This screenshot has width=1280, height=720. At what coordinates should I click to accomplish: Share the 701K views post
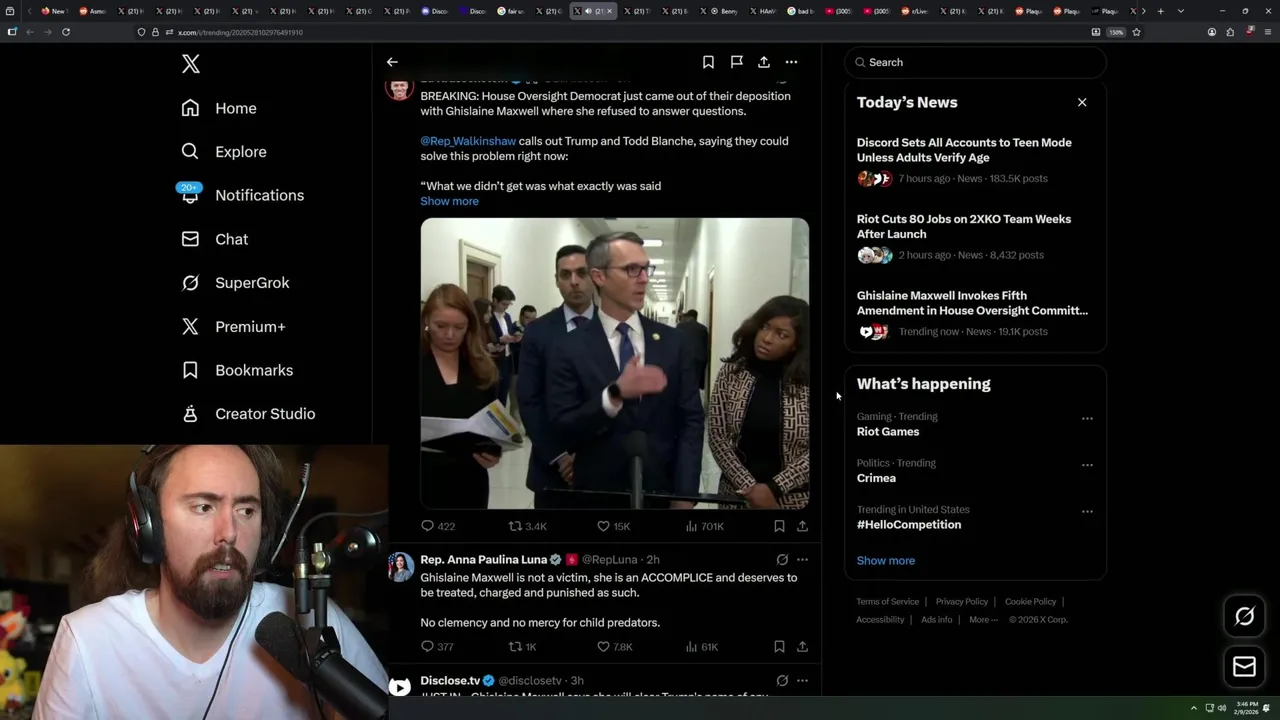[x=802, y=526]
